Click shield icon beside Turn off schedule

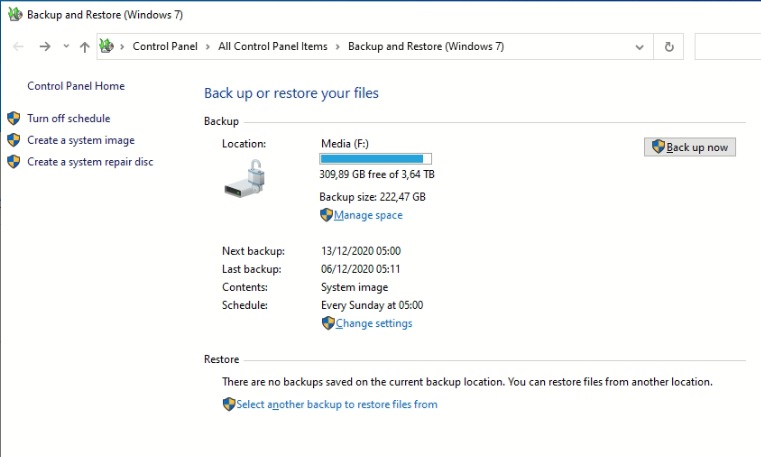pos(14,118)
